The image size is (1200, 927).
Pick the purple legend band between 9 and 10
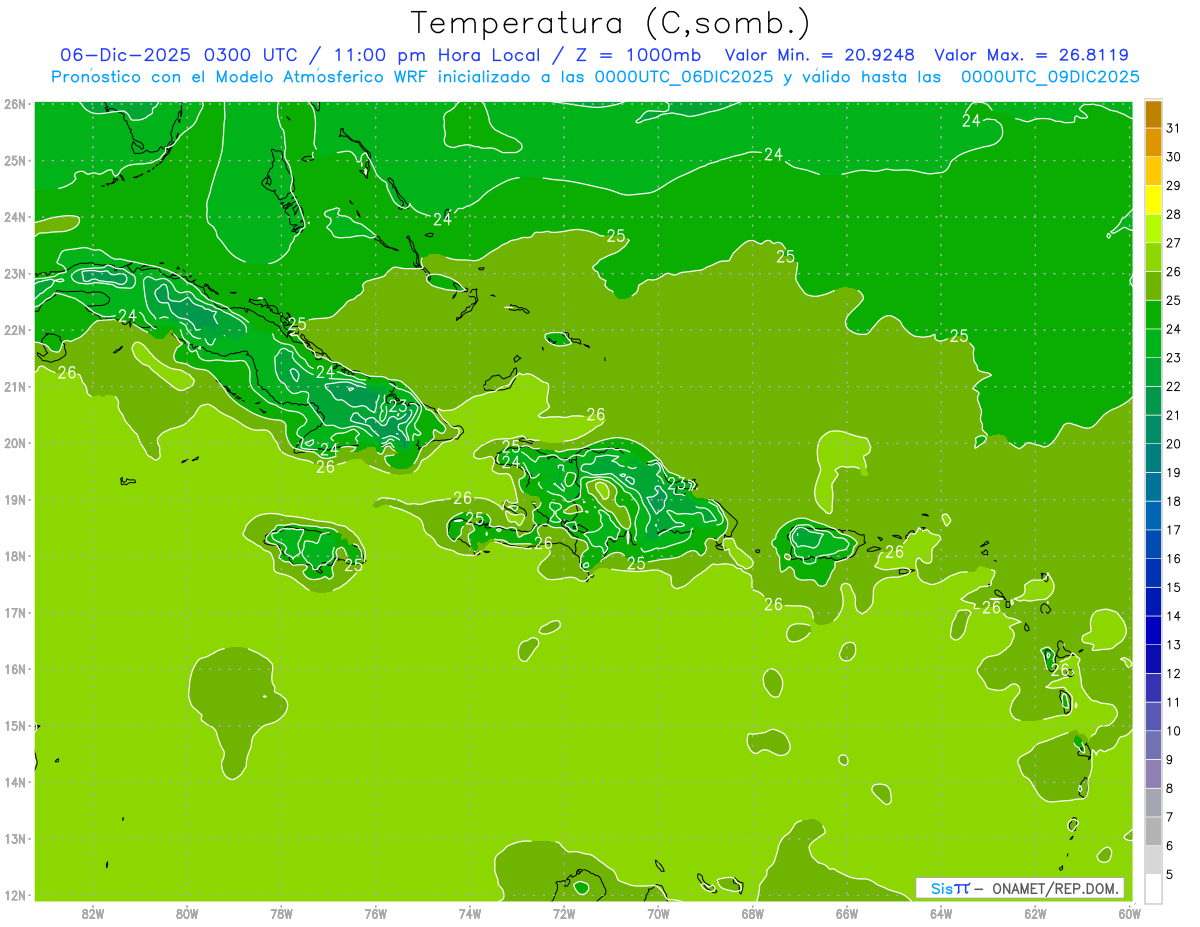pos(1153,744)
